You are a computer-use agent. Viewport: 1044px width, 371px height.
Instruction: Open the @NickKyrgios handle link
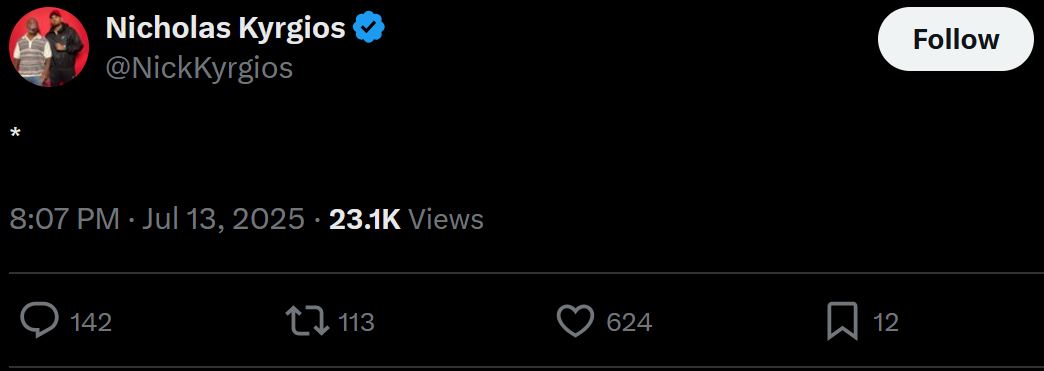point(199,68)
